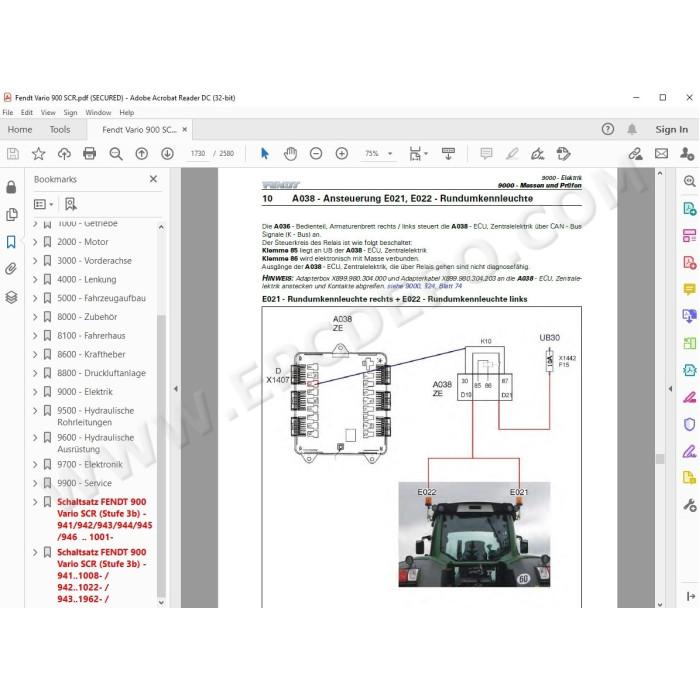Open the File menu
This screenshot has height=700, width=700.
8,112
